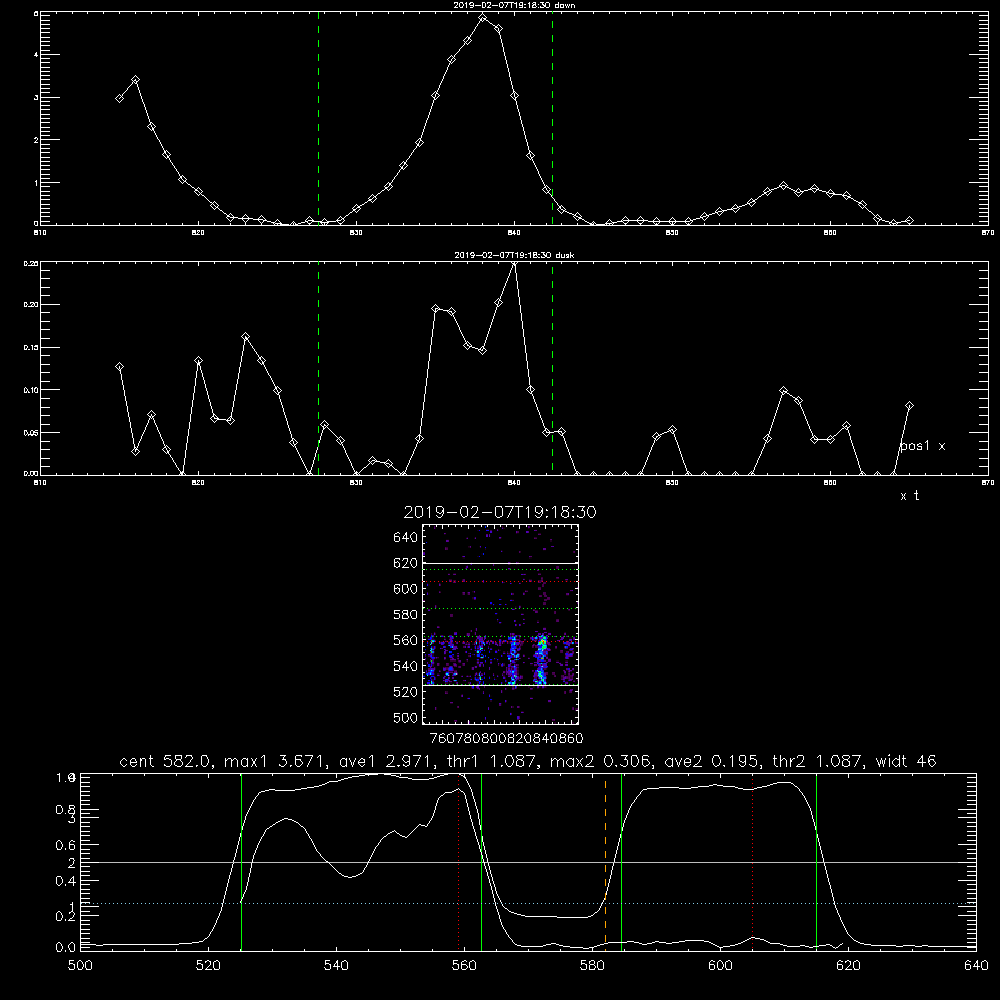Click bottom profile plot x-axis label 500
Screen dimensions: 1000x1000
(x=80, y=966)
